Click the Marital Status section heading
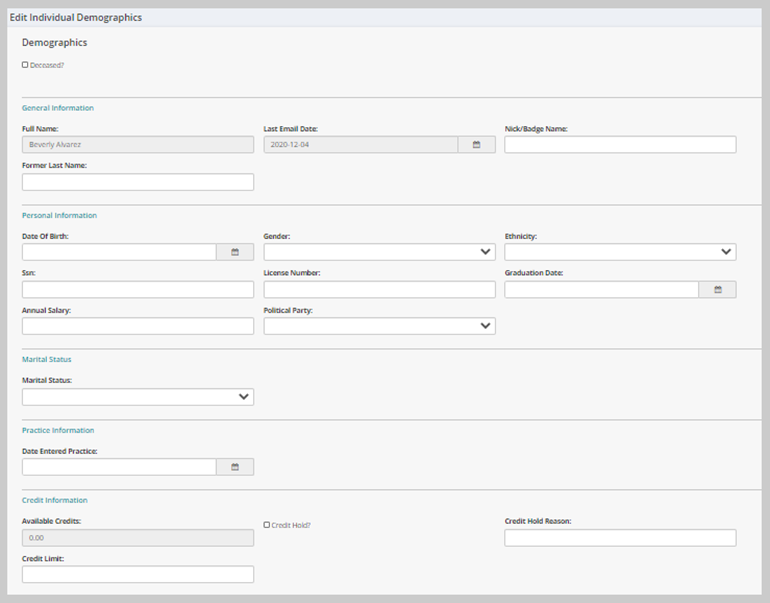This screenshot has height=603, width=770. tap(47, 359)
